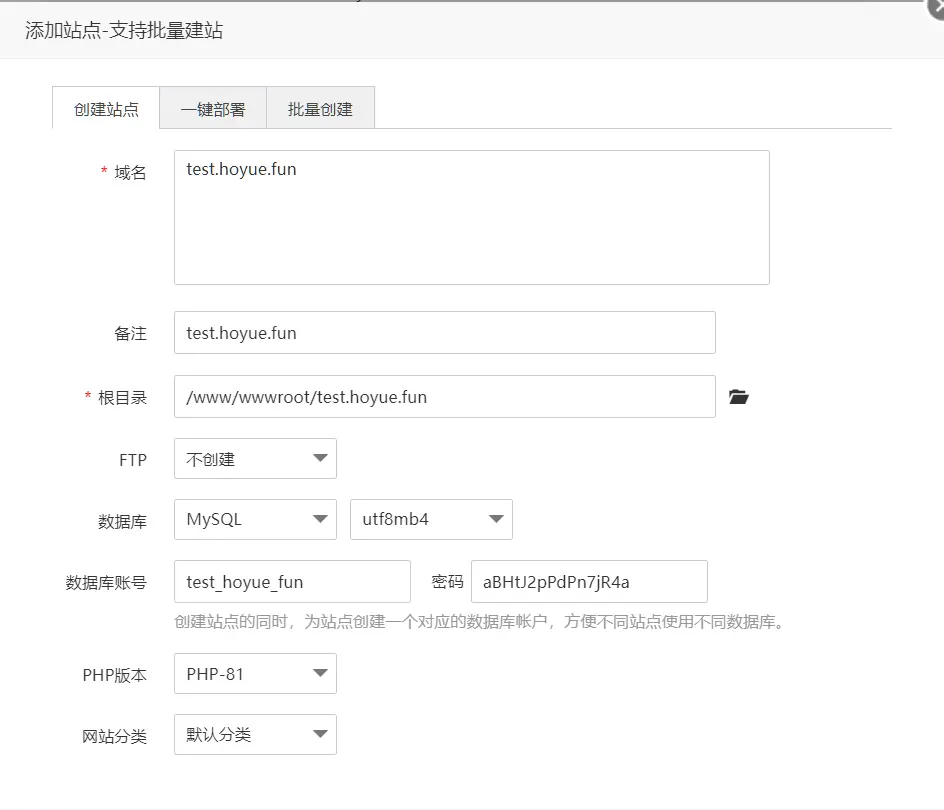Click the 数据库账号 field label

[106, 583]
